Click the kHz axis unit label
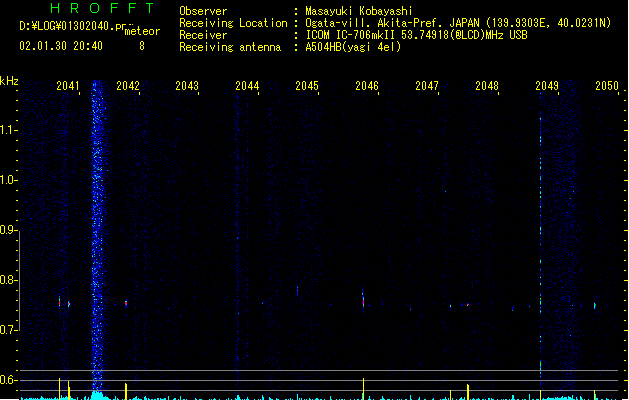This screenshot has height=400, width=629. point(9,81)
